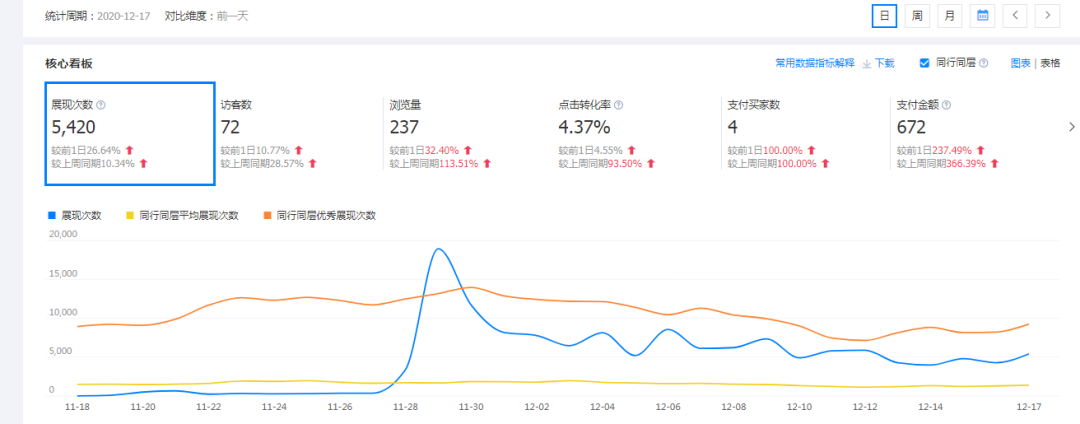Image resolution: width=1080 pixels, height=424 pixels.
Task: Select the 日 daily period tab
Action: tap(883, 16)
